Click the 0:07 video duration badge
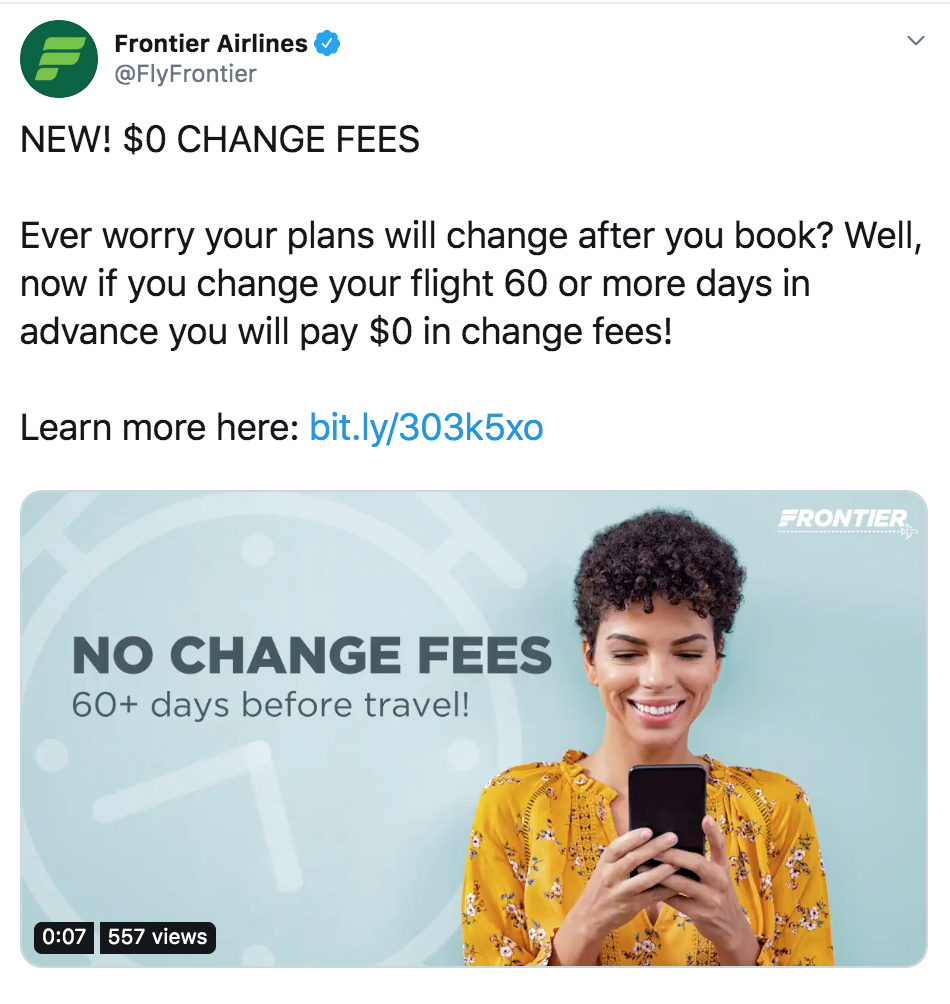 pyautogui.click(x=64, y=937)
